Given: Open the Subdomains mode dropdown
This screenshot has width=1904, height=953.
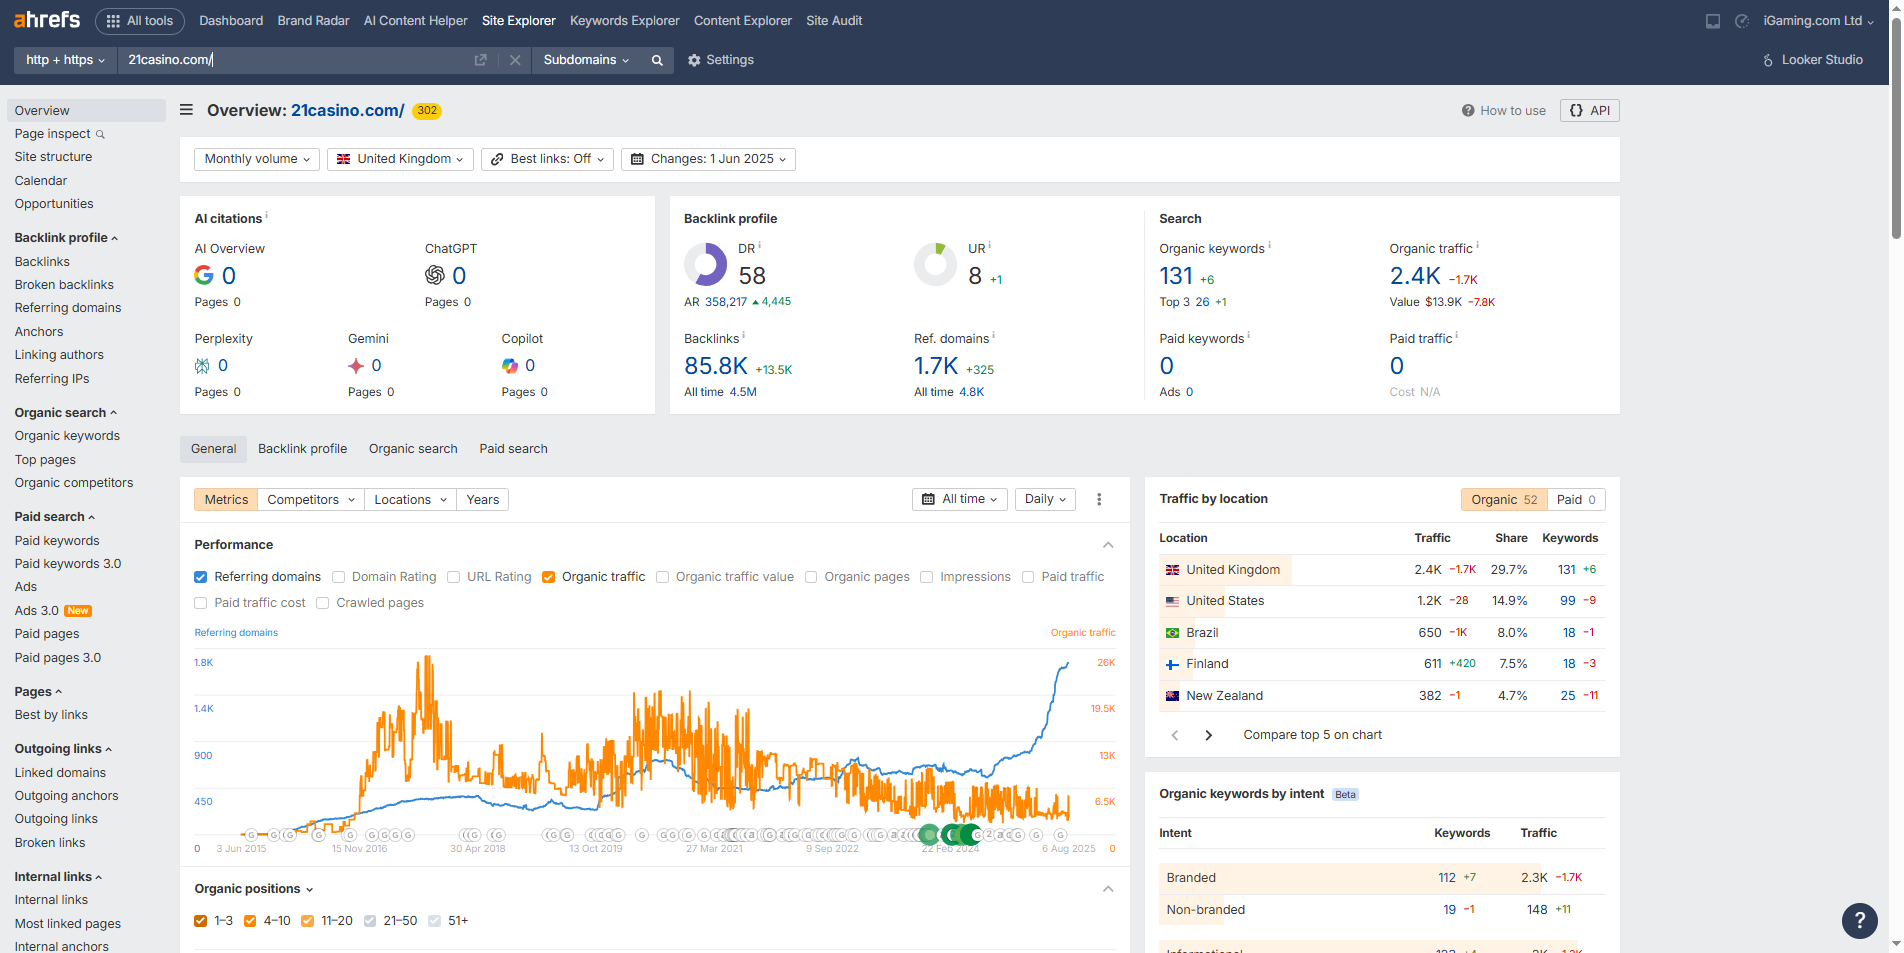Looking at the screenshot, I should (x=586, y=60).
